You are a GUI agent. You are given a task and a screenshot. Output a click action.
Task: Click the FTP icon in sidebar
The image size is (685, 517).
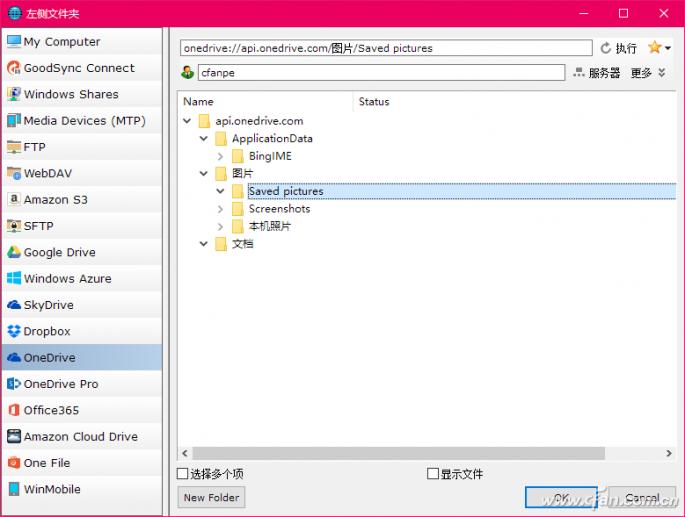pyautogui.click(x=14, y=147)
